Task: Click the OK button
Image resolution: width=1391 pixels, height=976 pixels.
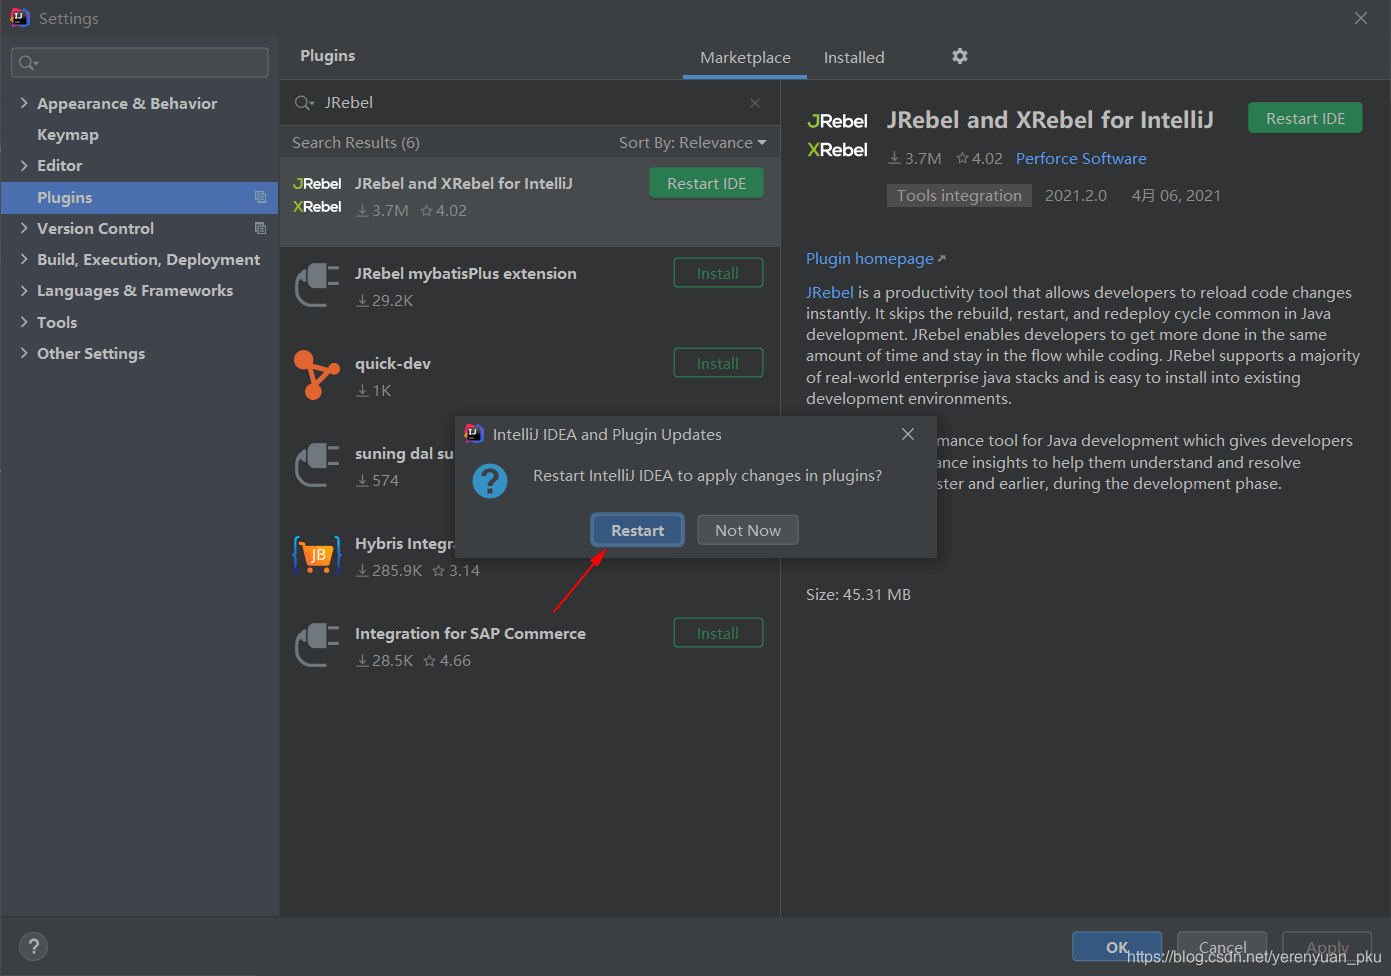Action: (x=1117, y=947)
